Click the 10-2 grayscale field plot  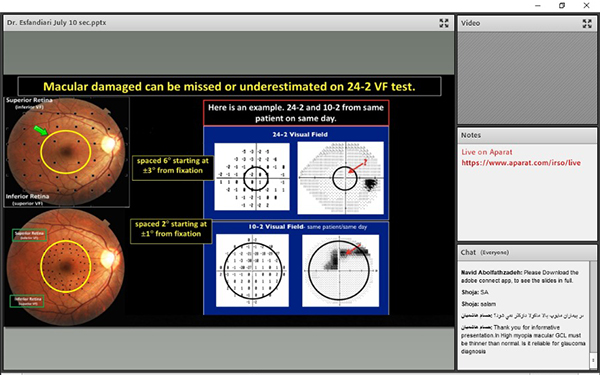point(340,271)
